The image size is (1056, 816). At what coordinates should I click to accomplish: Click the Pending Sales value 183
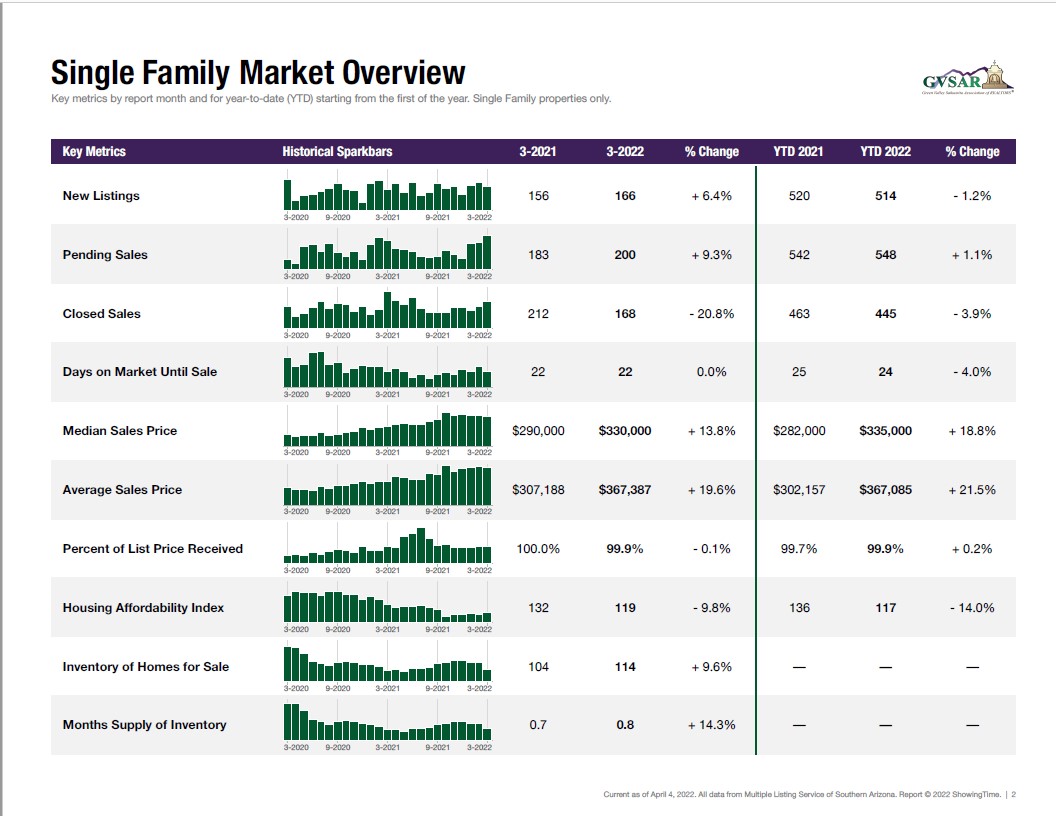pos(538,254)
